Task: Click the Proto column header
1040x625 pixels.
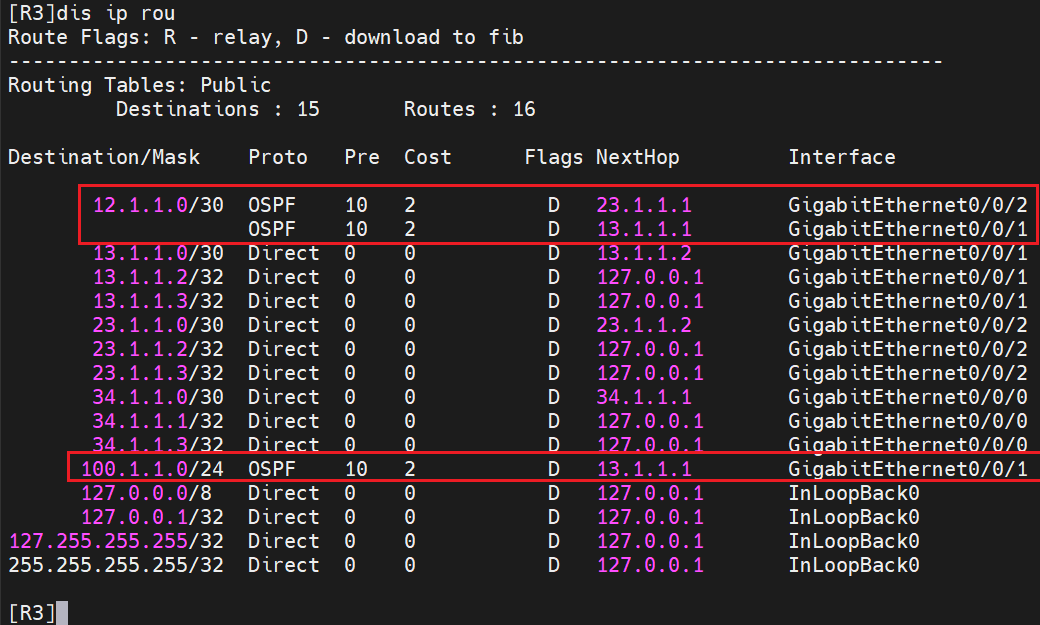Action: [x=278, y=157]
